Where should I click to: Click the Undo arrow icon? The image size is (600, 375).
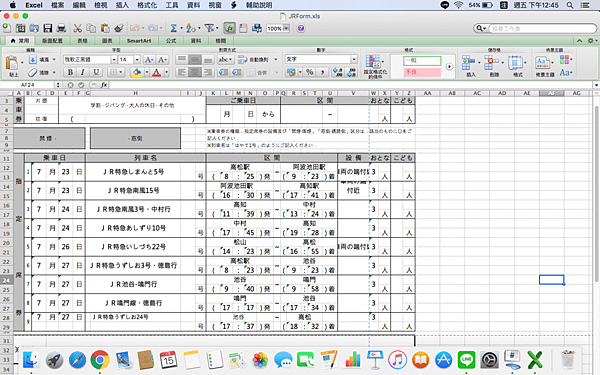pos(134,28)
